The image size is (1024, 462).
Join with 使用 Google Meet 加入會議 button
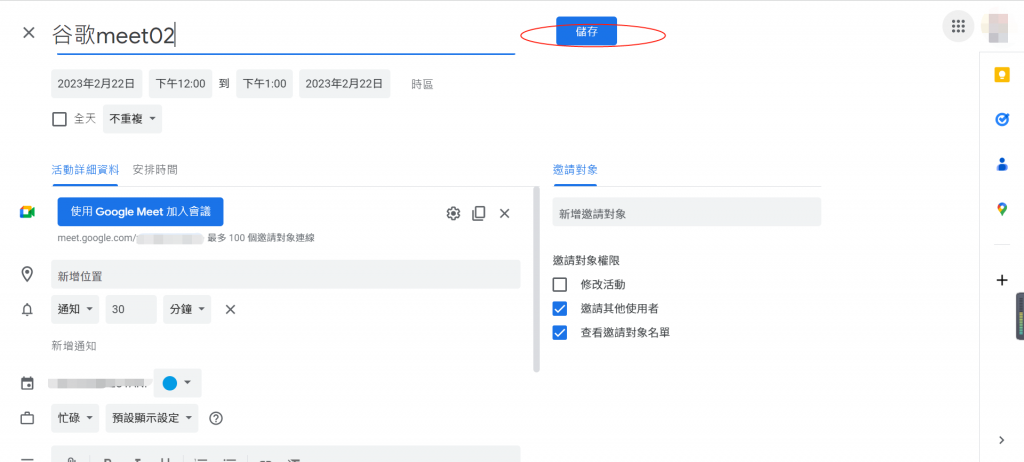coord(140,212)
